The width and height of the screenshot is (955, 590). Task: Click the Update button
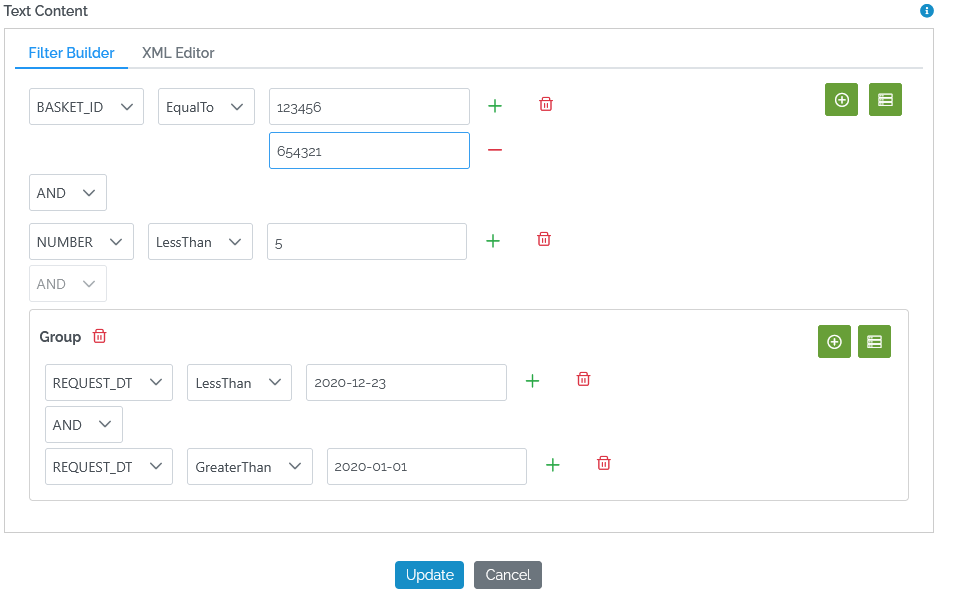click(429, 574)
